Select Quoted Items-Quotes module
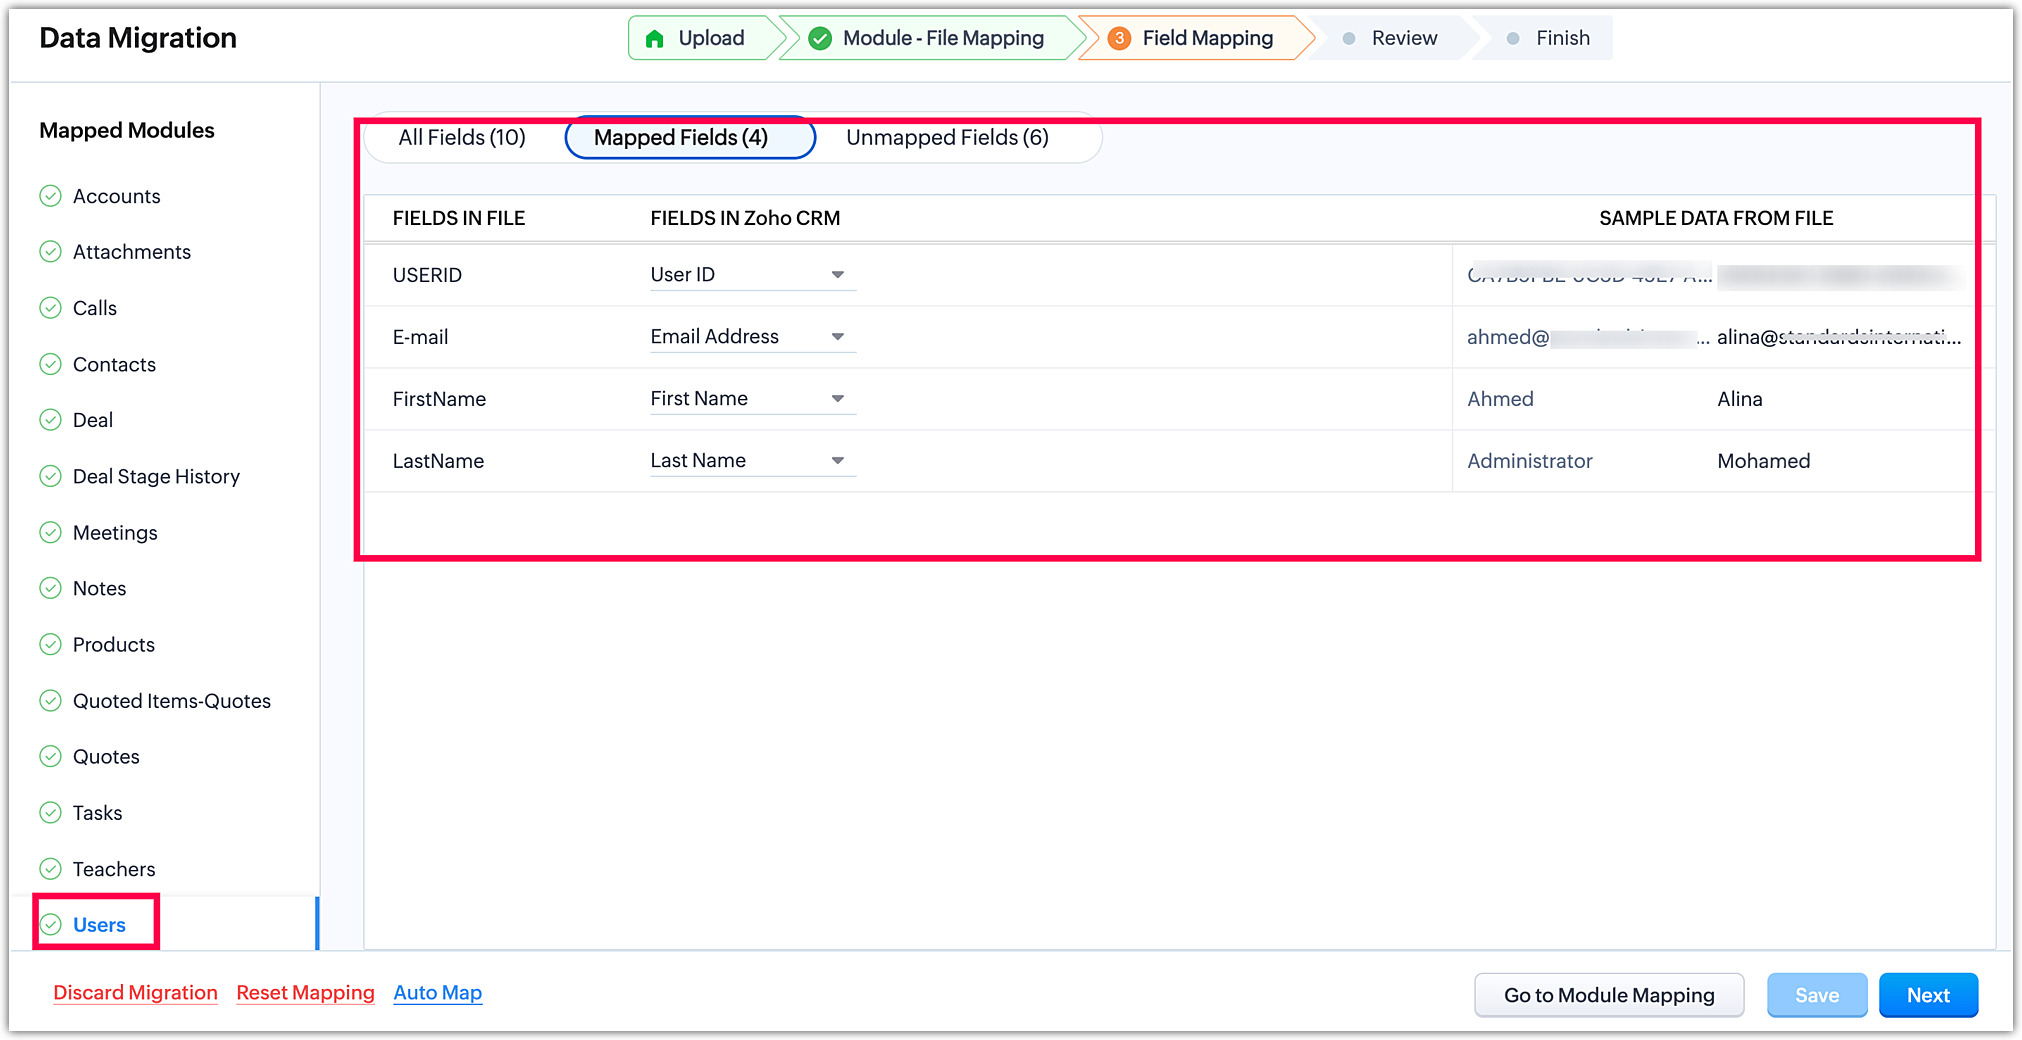Screen dimensions: 2022x1040 coord(171,701)
